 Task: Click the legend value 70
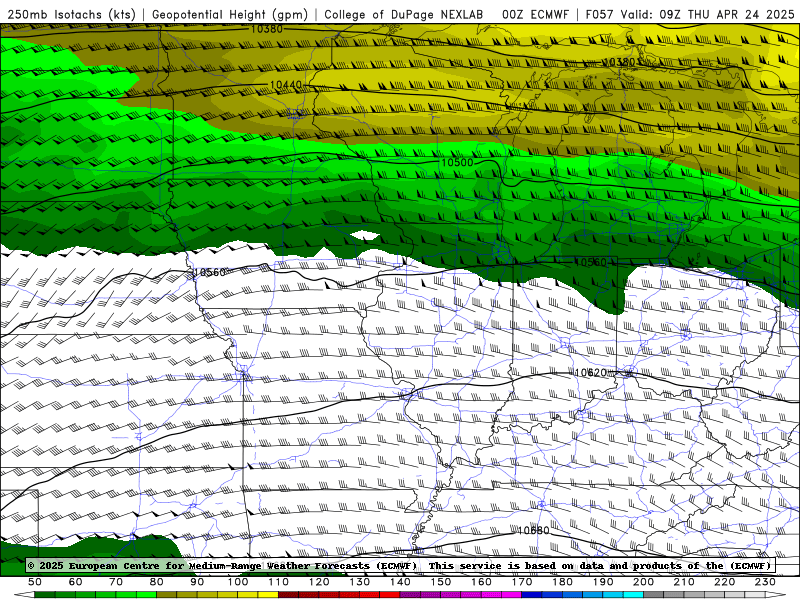(116, 582)
